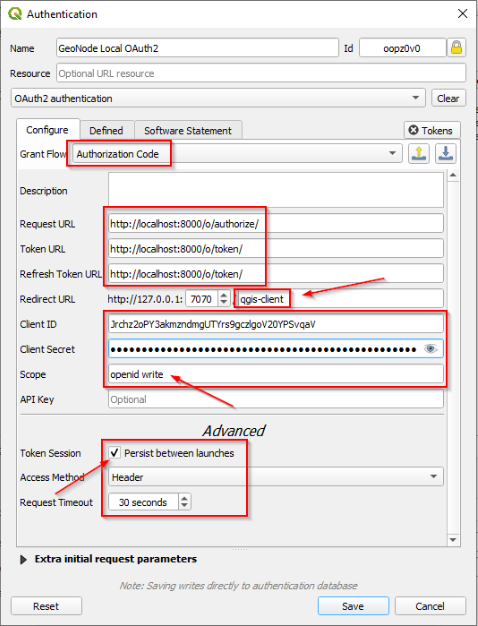Click the Client ID field
The image size is (478, 626).
coord(276,324)
